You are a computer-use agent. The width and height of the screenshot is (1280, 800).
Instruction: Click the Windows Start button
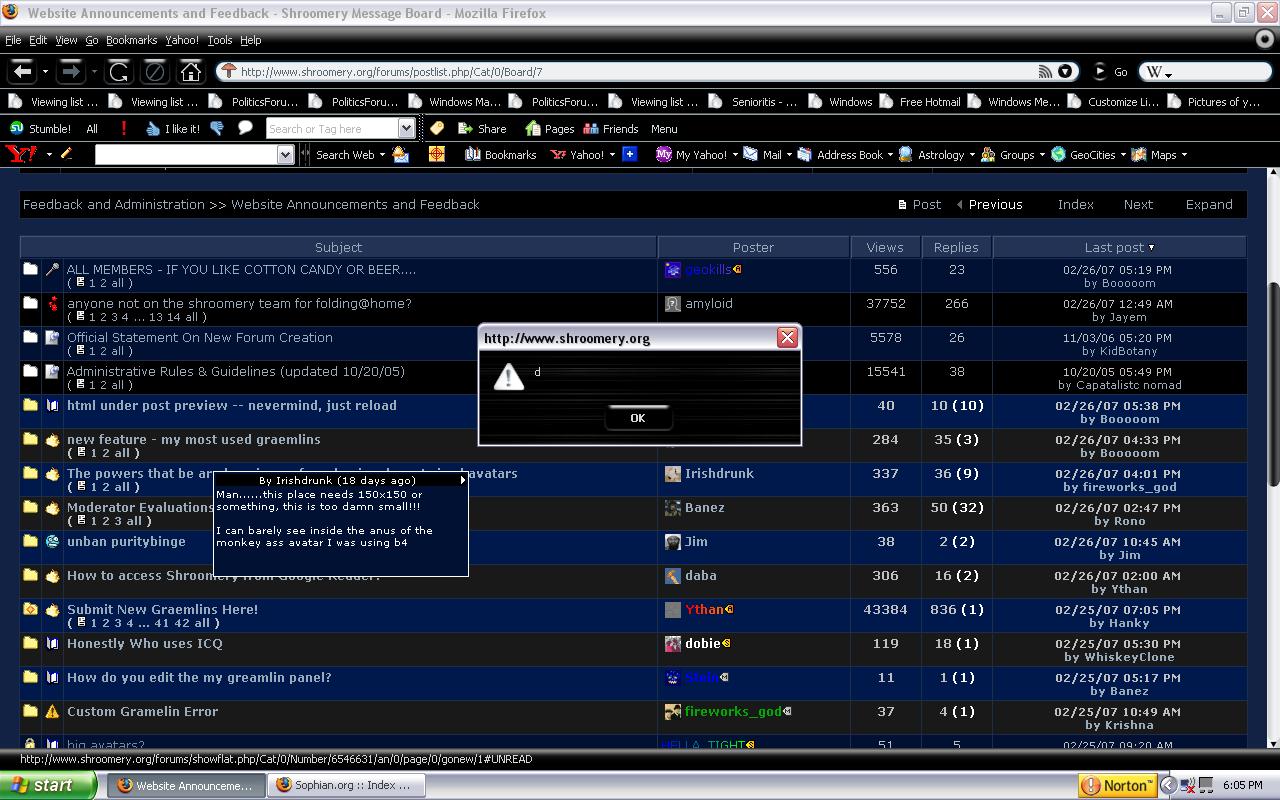[x=48, y=785]
